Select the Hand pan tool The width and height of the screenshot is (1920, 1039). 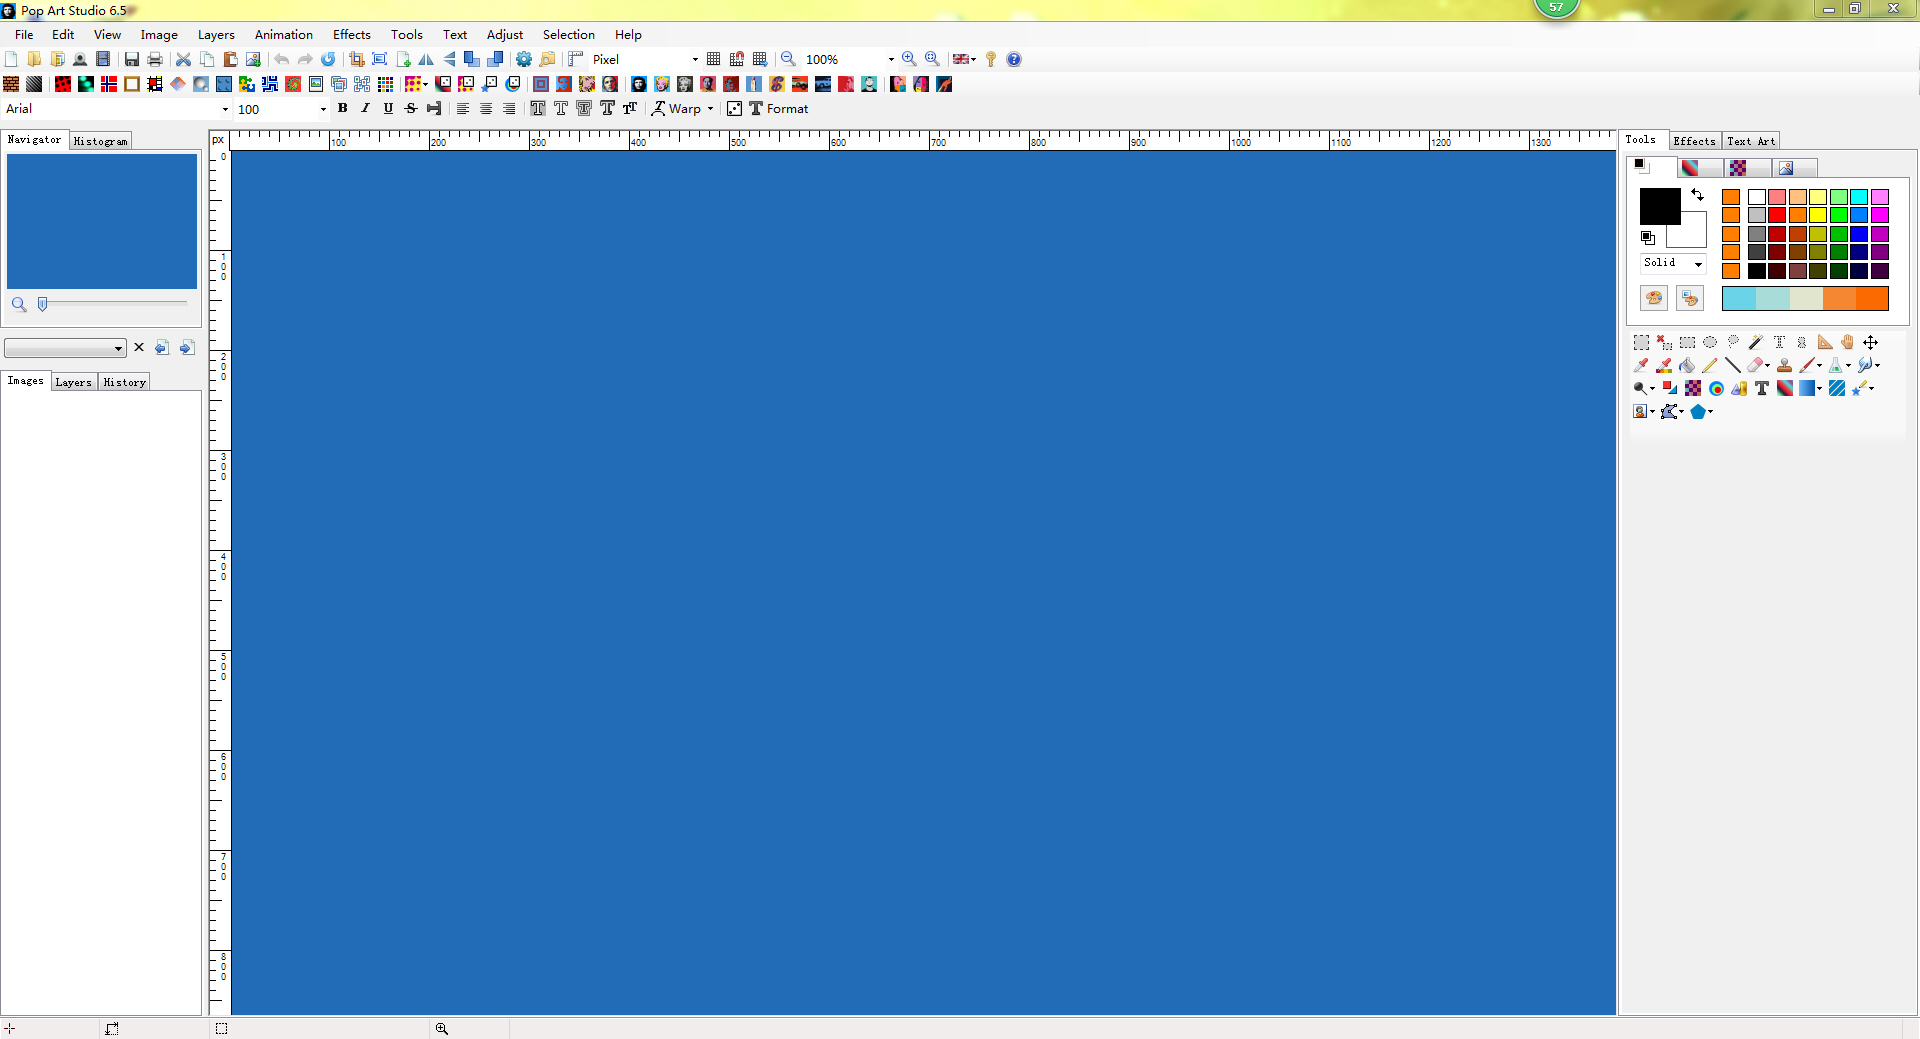[1848, 342]
